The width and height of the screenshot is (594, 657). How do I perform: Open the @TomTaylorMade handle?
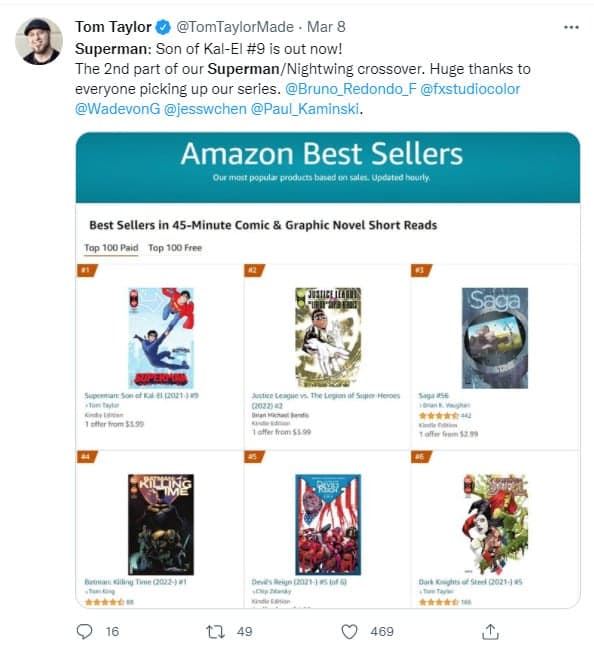point(235,27)
